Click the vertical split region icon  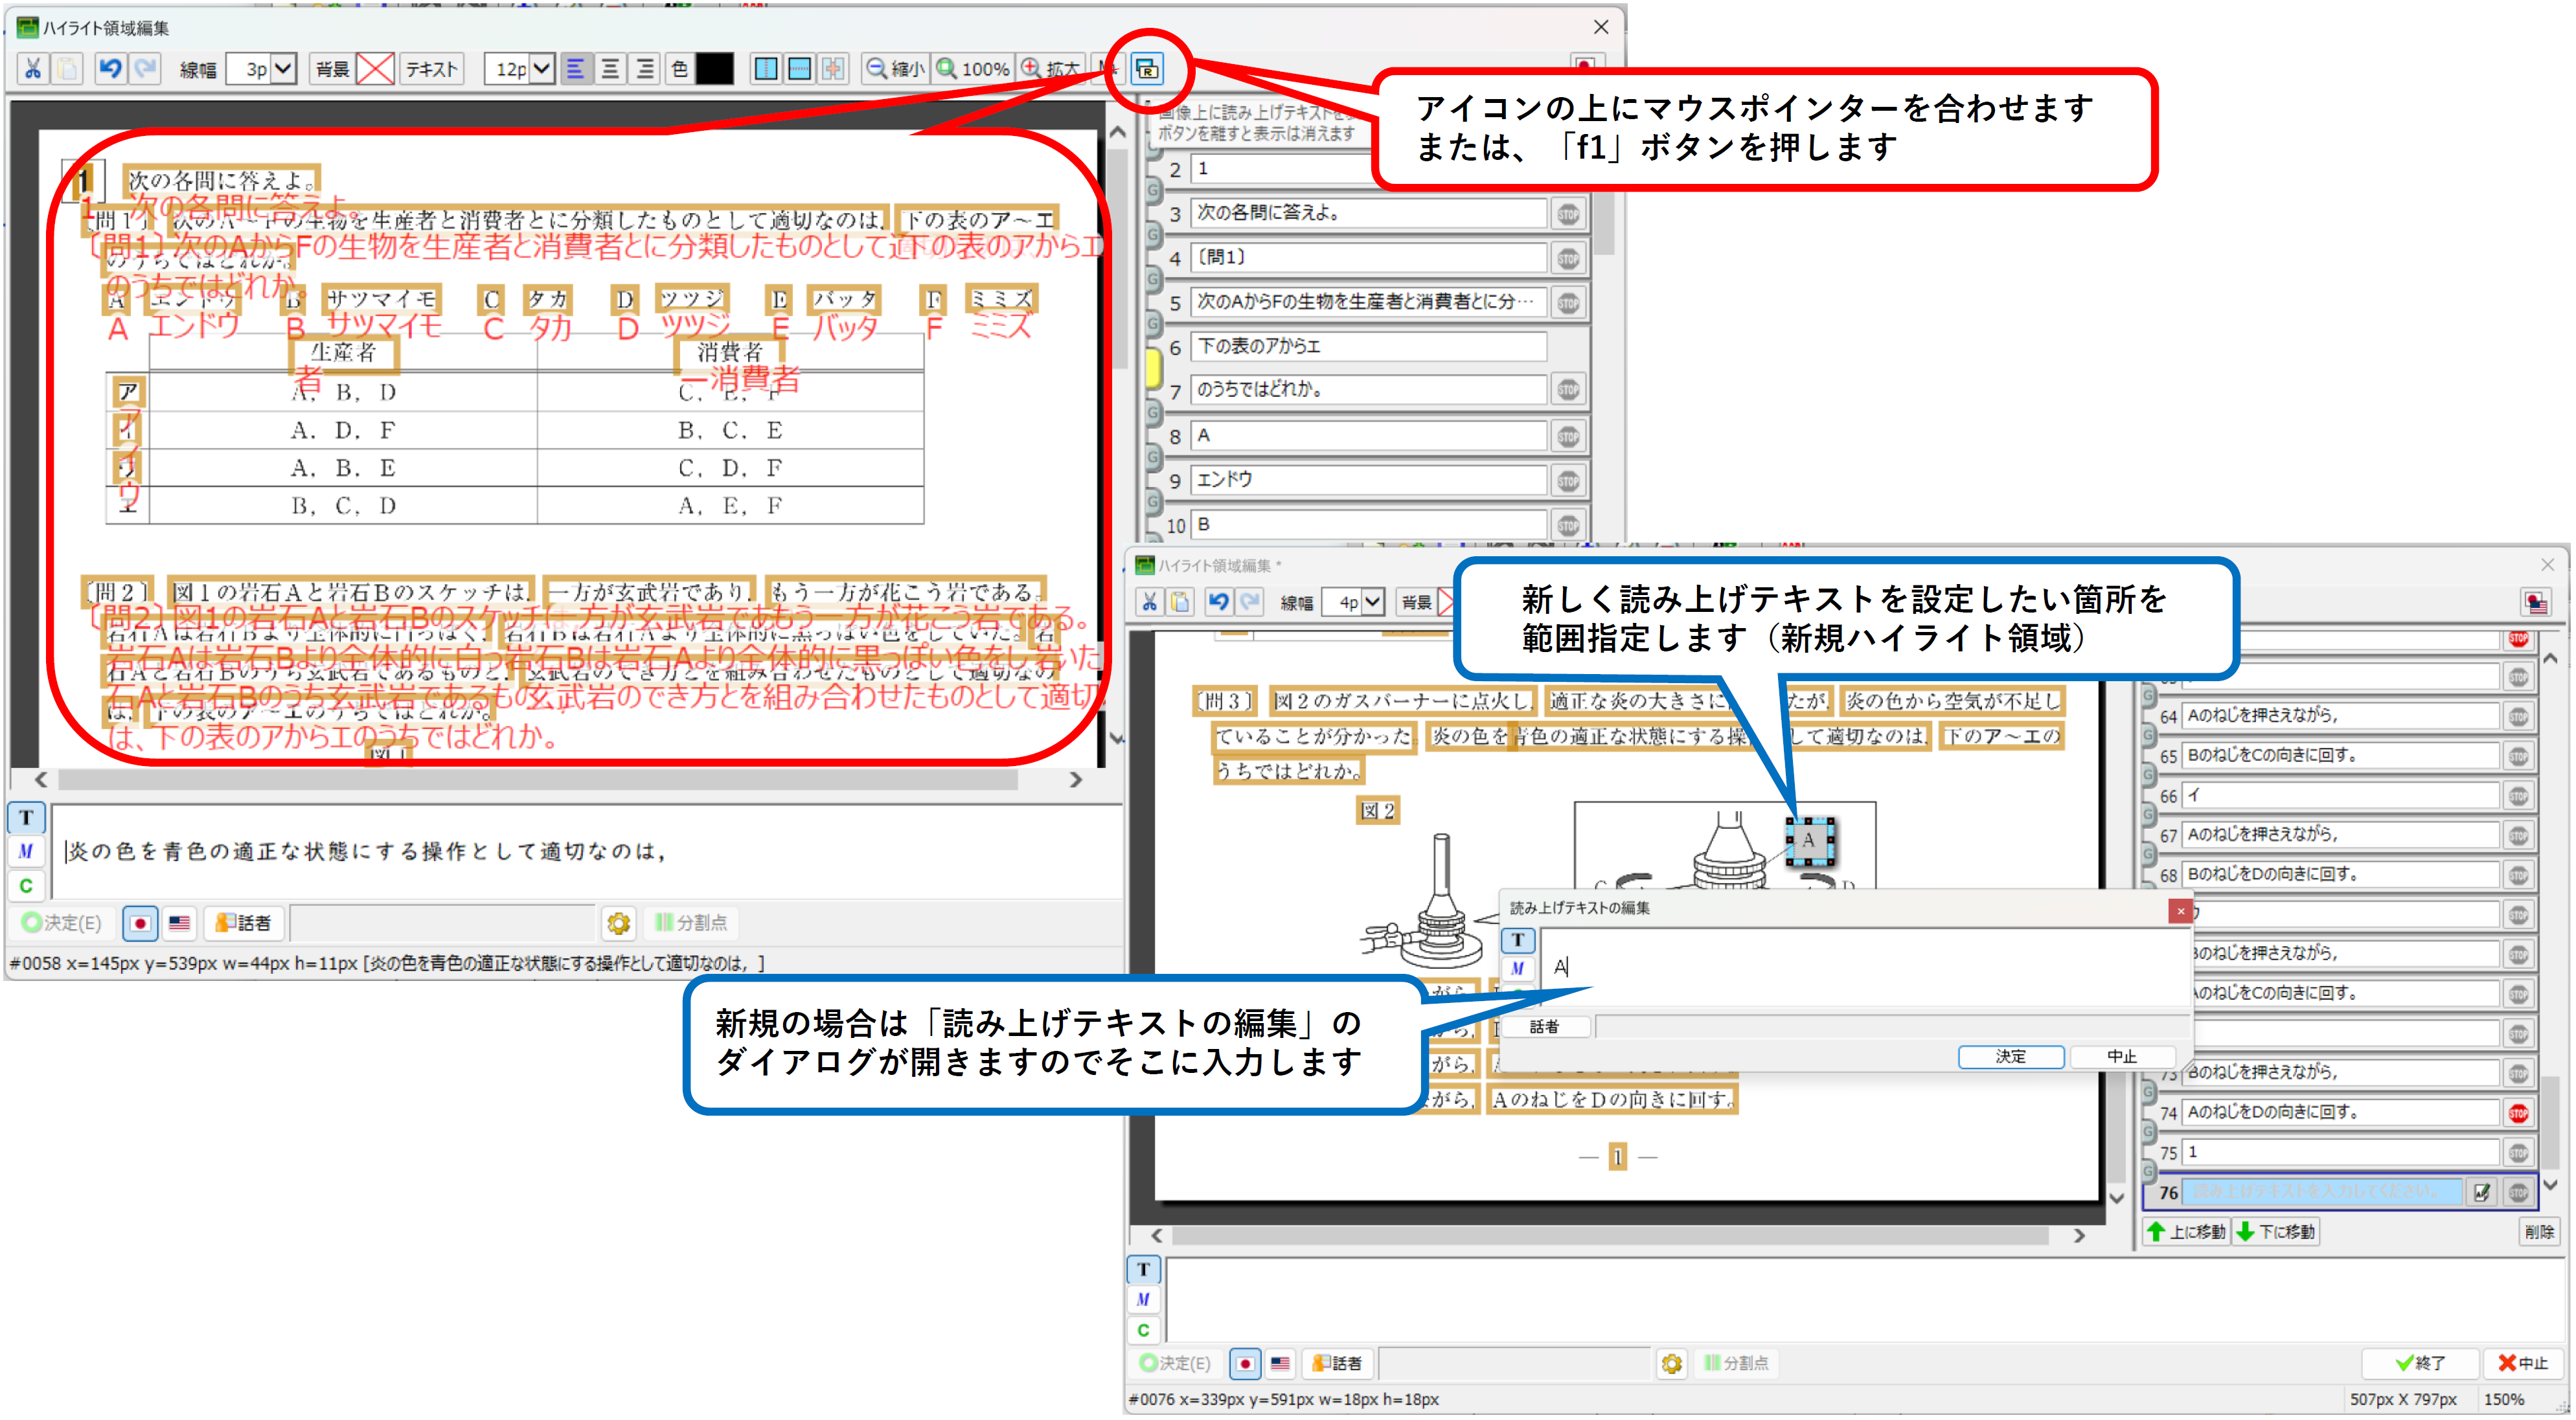pyautogui.click(x=765, y=69)
